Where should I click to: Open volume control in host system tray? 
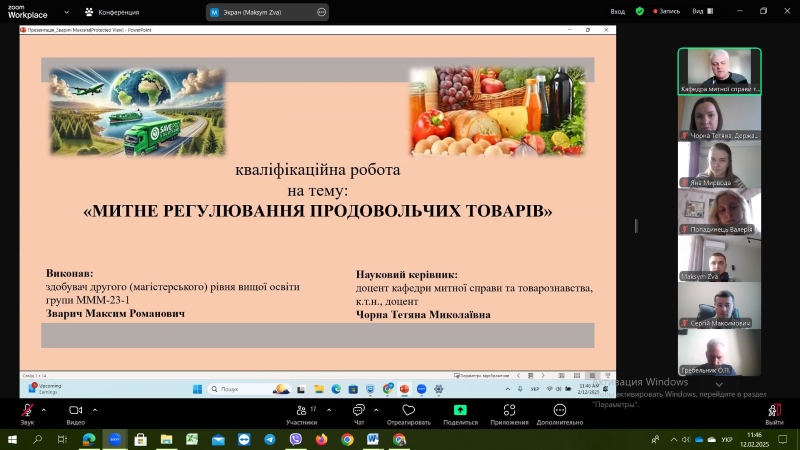[x=686, y=439]
